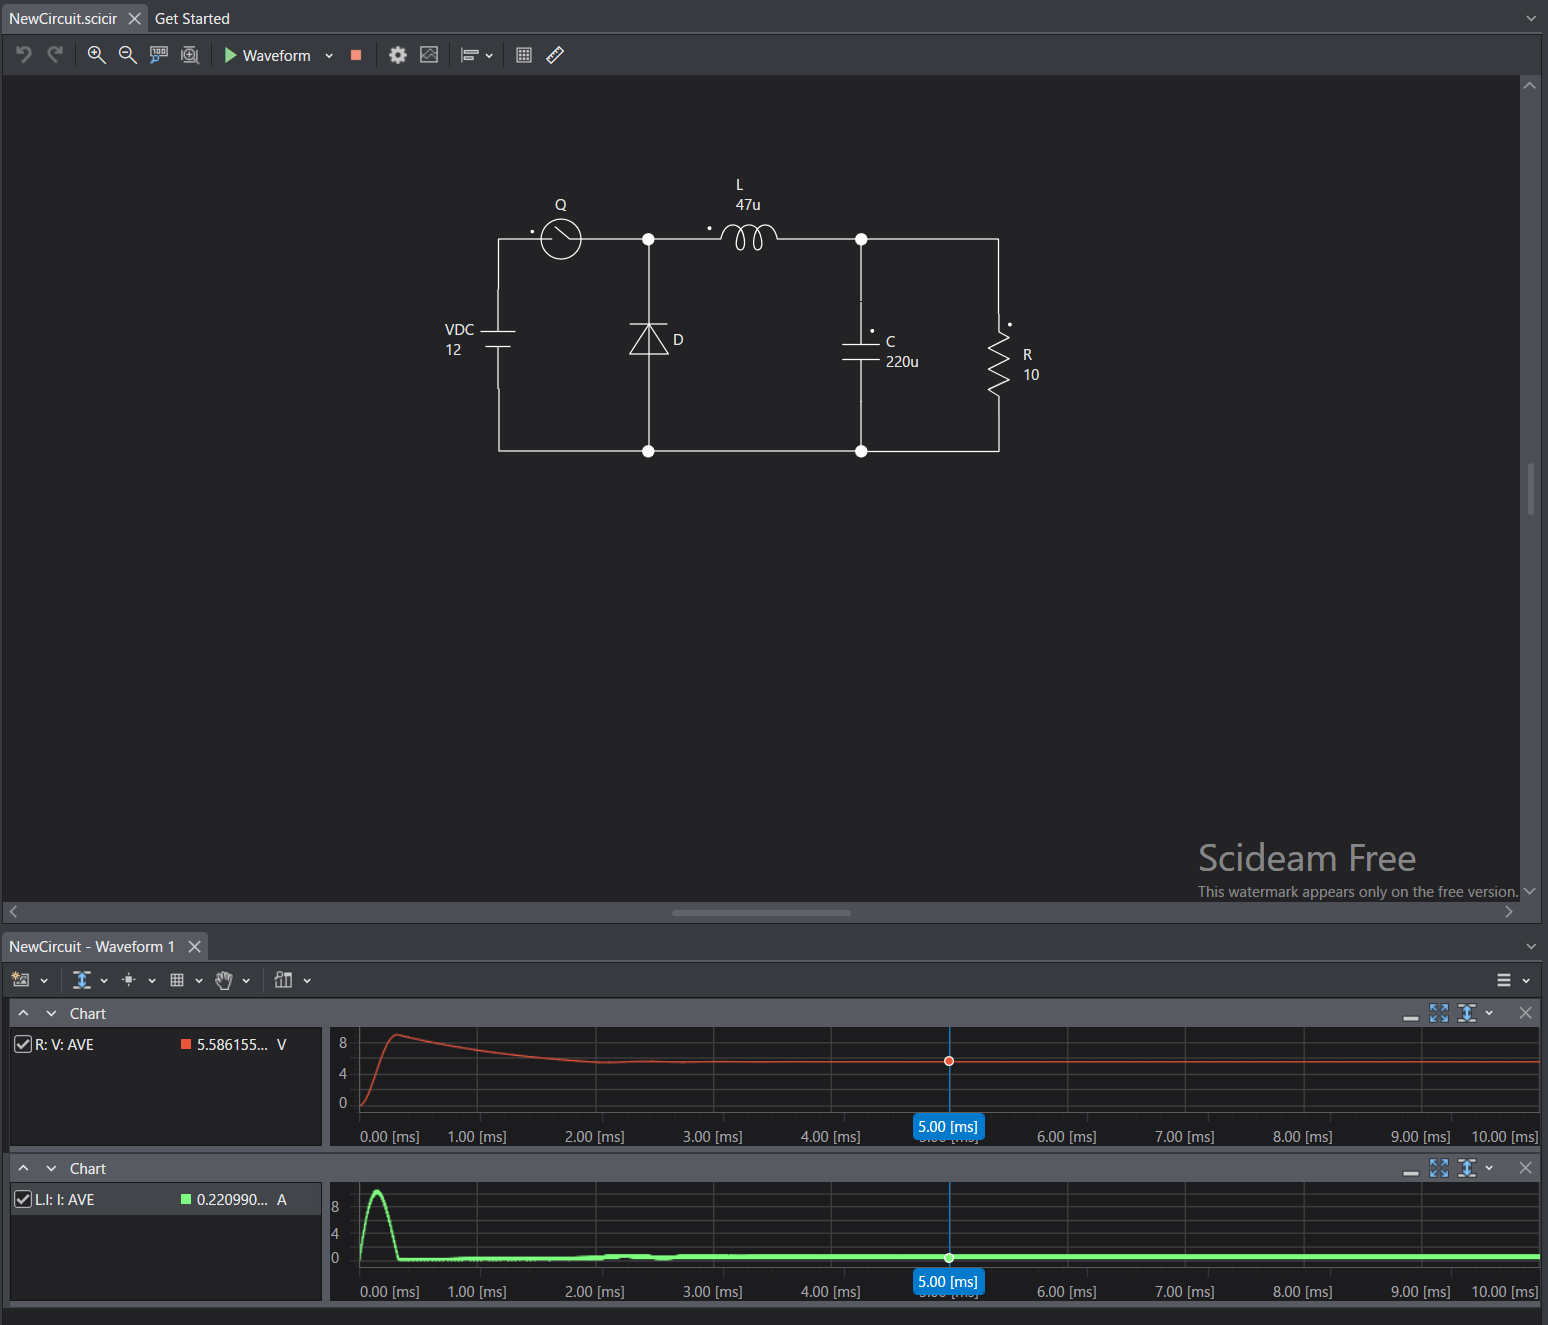Close the Waveform 1 tab

(195, 946)
